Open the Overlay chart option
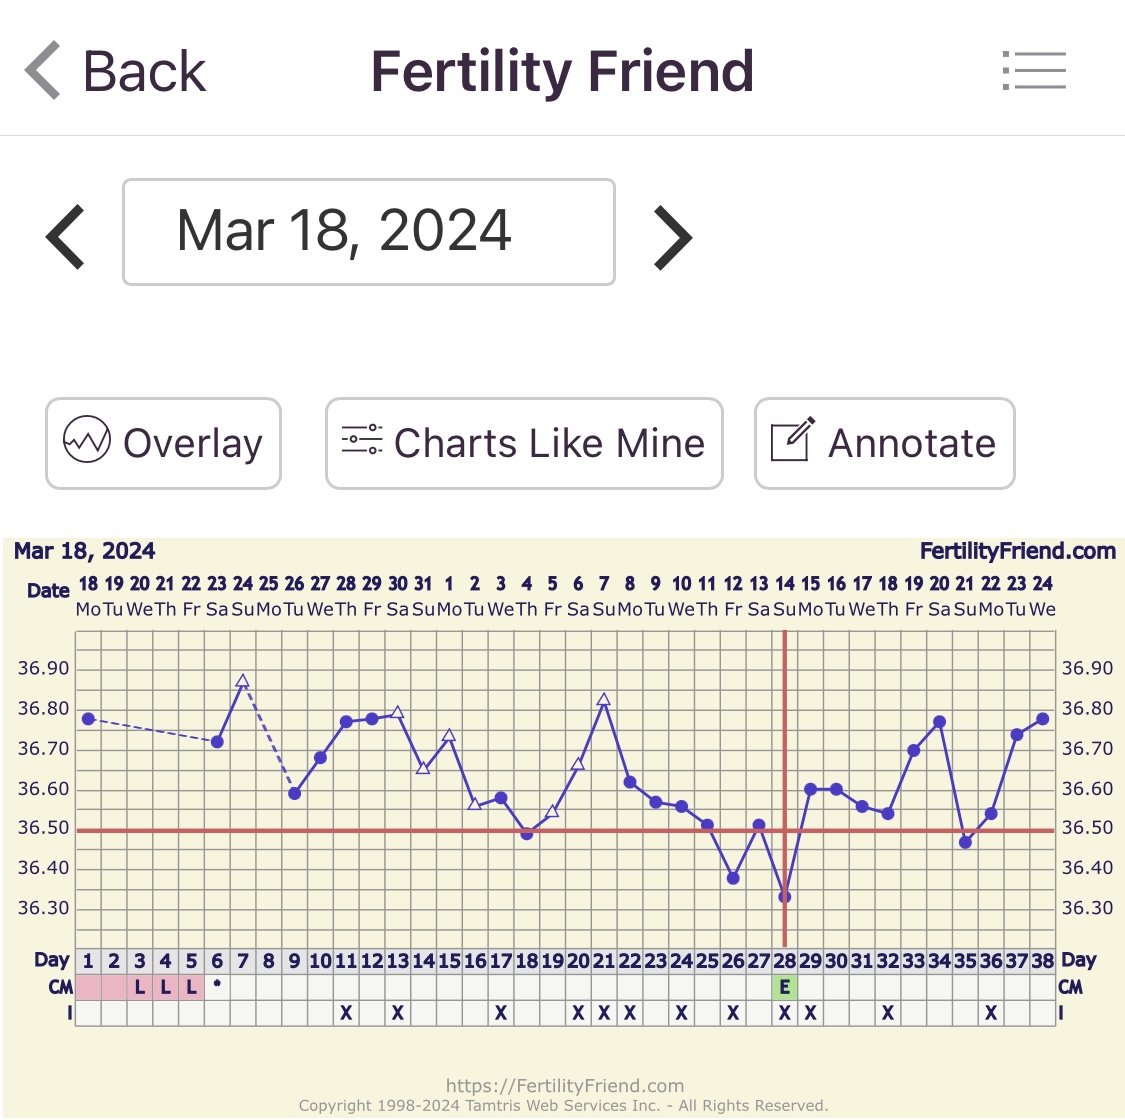Viewport: 1125px width, 1120px height. pyautogui.click(x=163, y=443)
